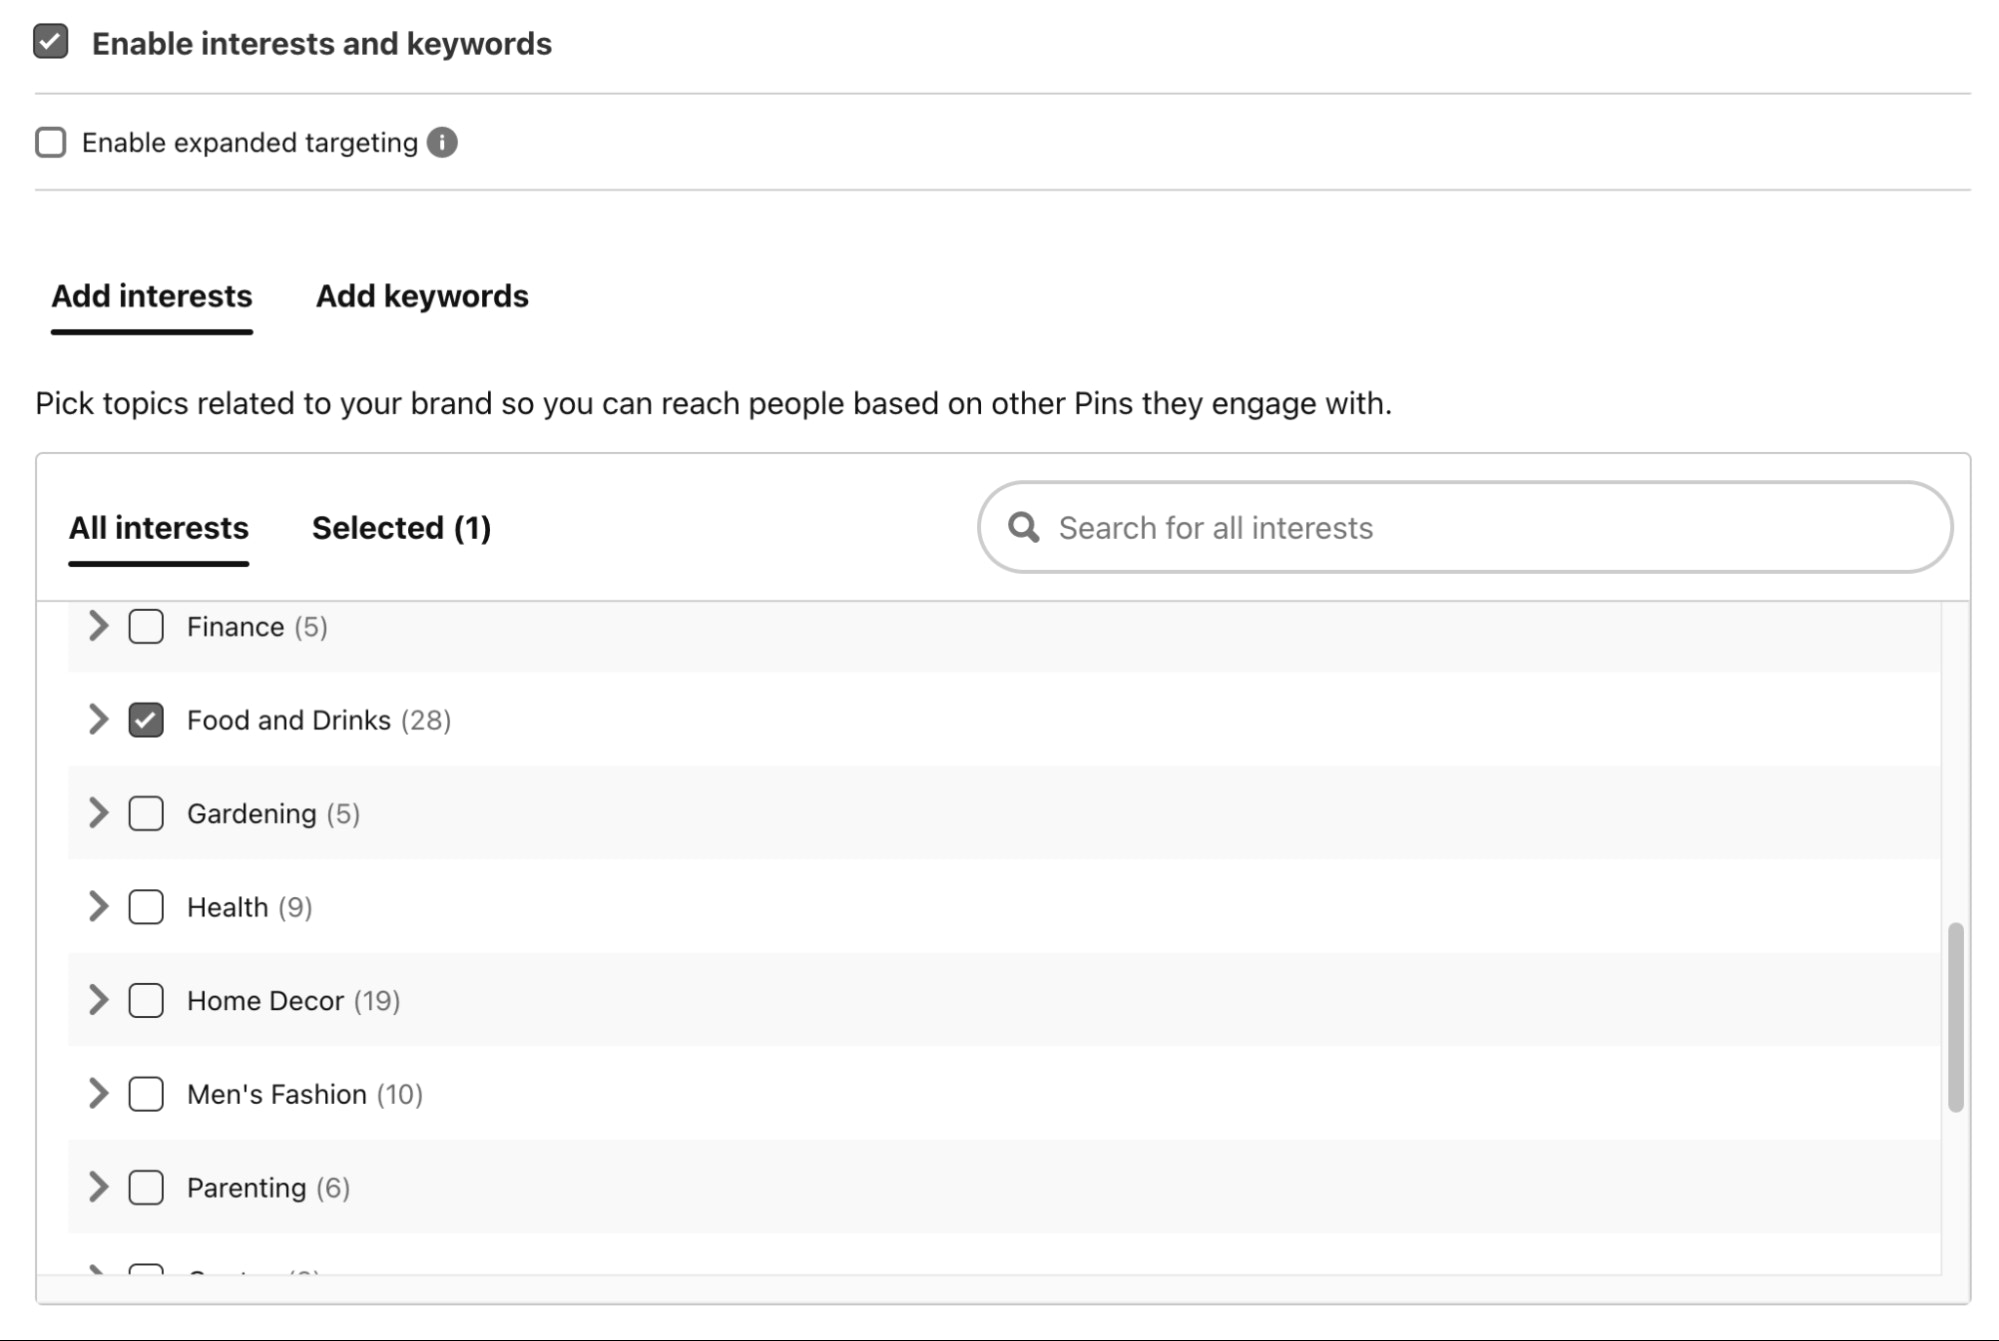Open the Selected (1) tab
The width and height of the screenshot is (1999, 1341).
click(x=401, y=528)
